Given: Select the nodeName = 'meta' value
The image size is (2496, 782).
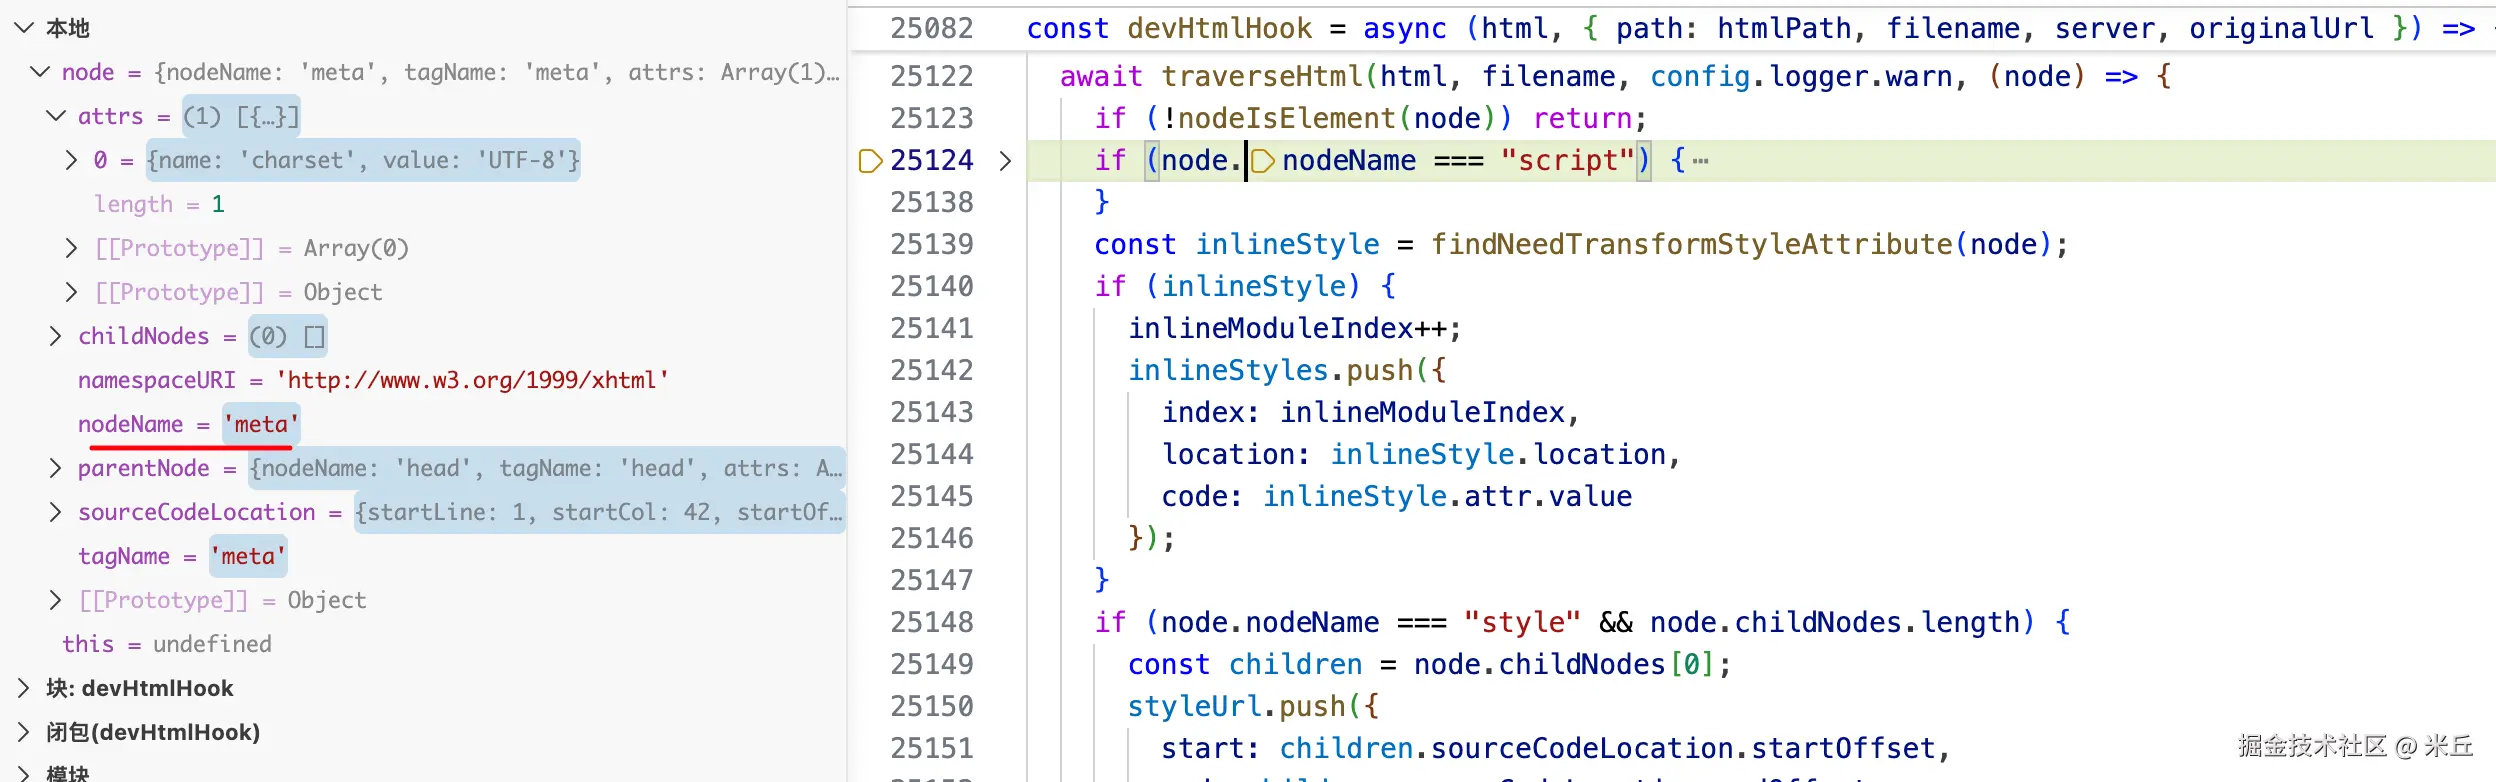Looking at the screenshot, I should click(x=261, y=424).
